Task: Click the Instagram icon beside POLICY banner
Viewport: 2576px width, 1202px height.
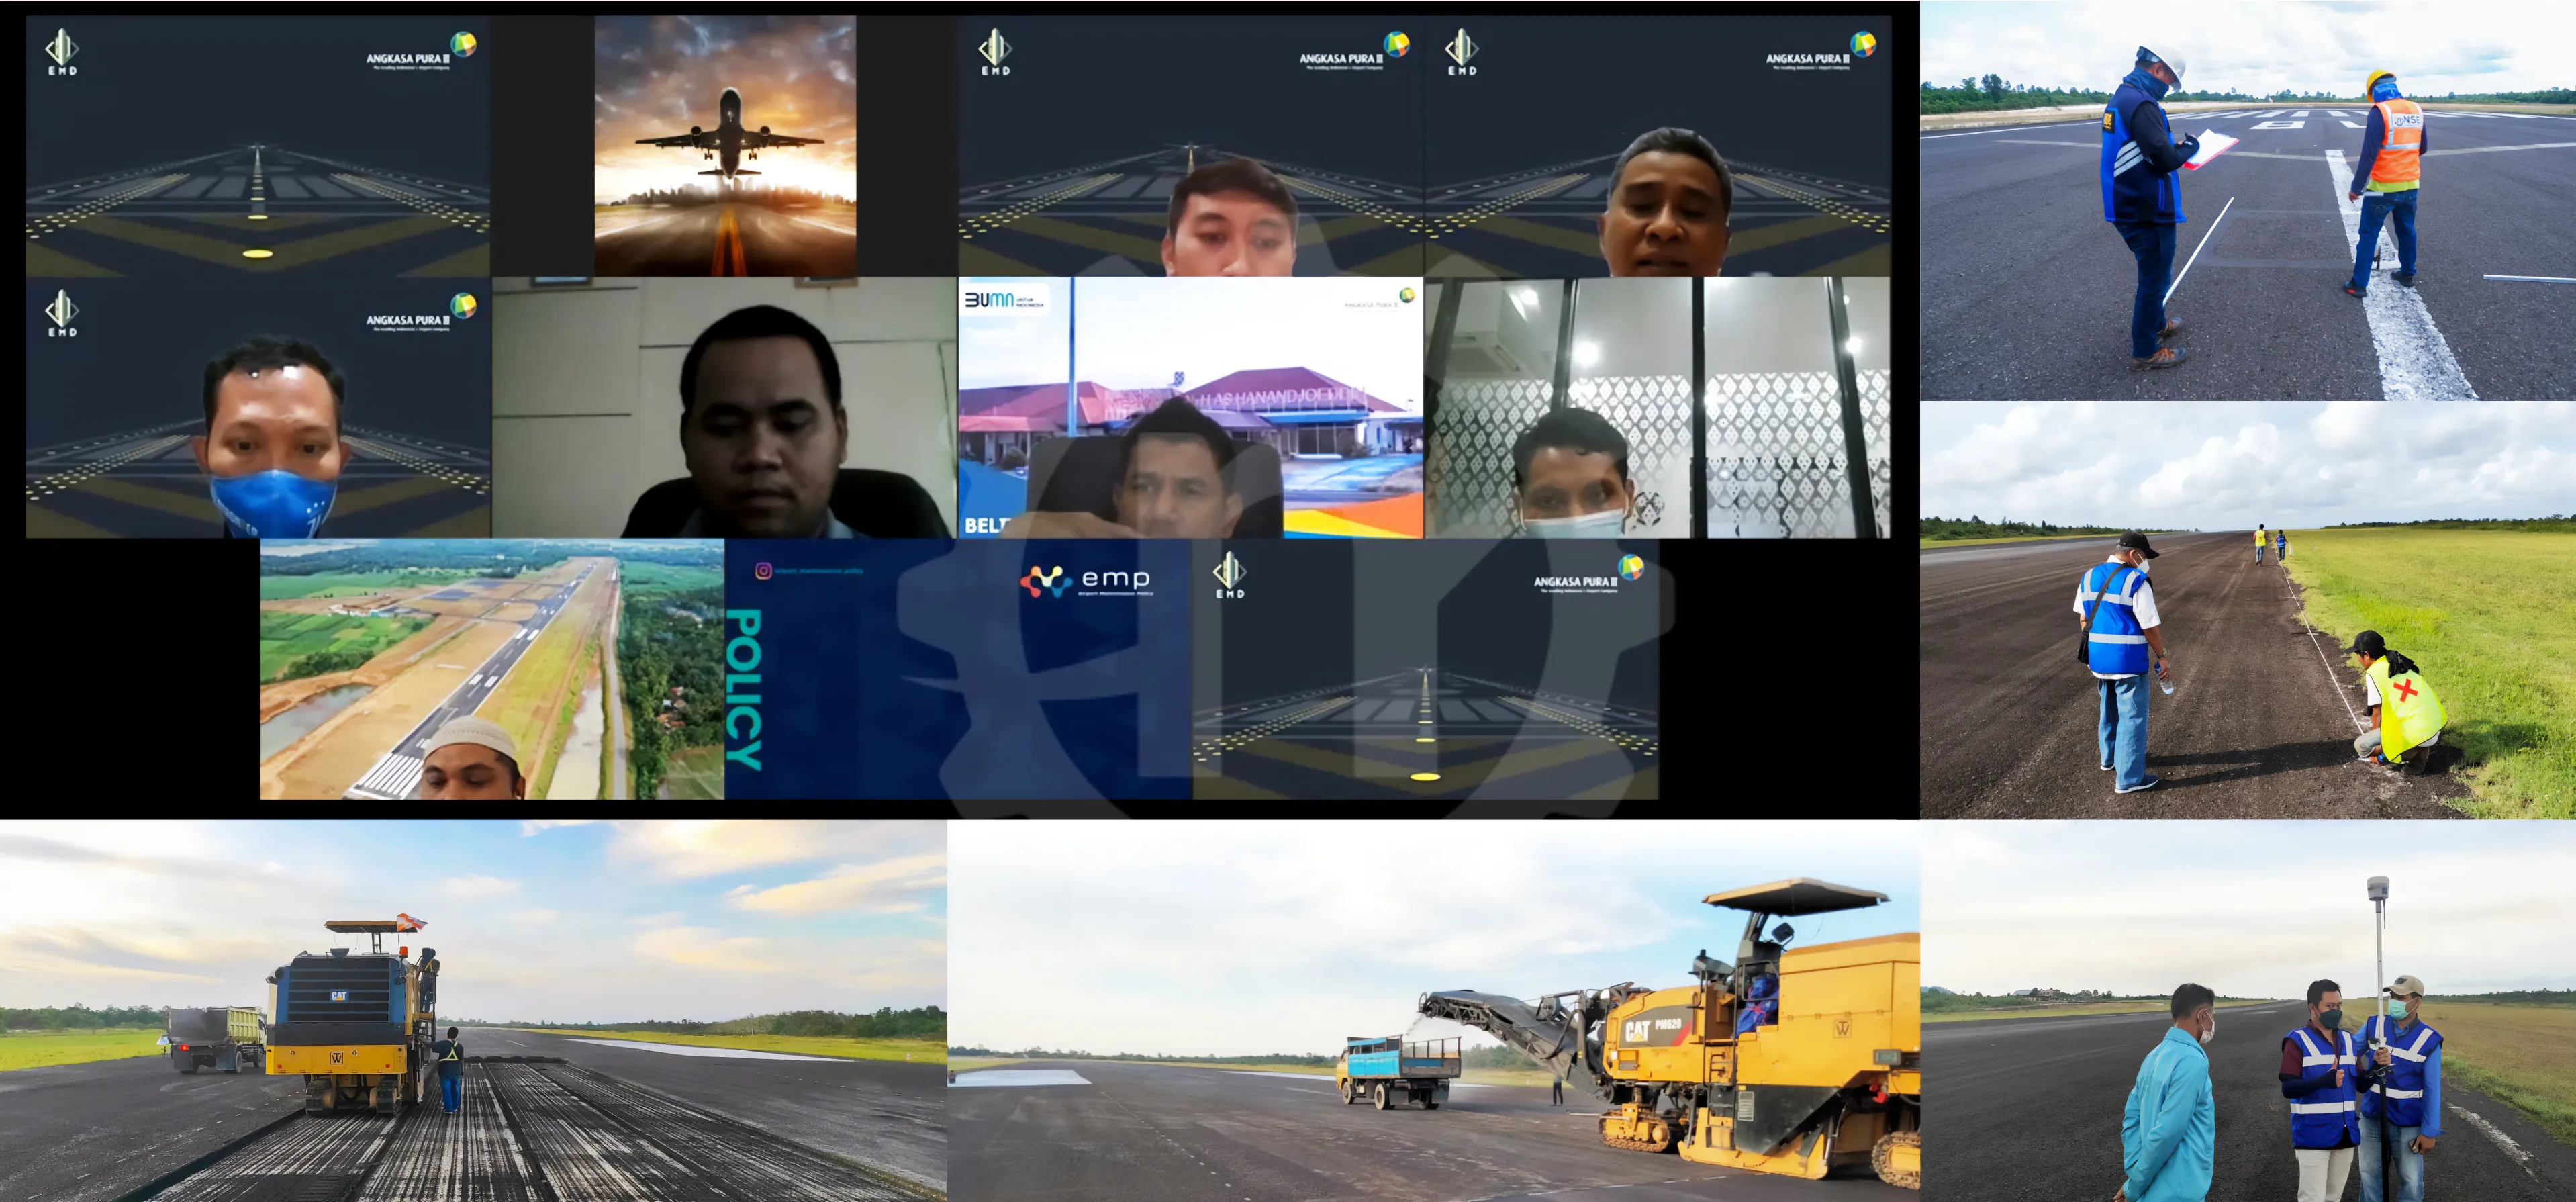Action: [x=763, y=571]
